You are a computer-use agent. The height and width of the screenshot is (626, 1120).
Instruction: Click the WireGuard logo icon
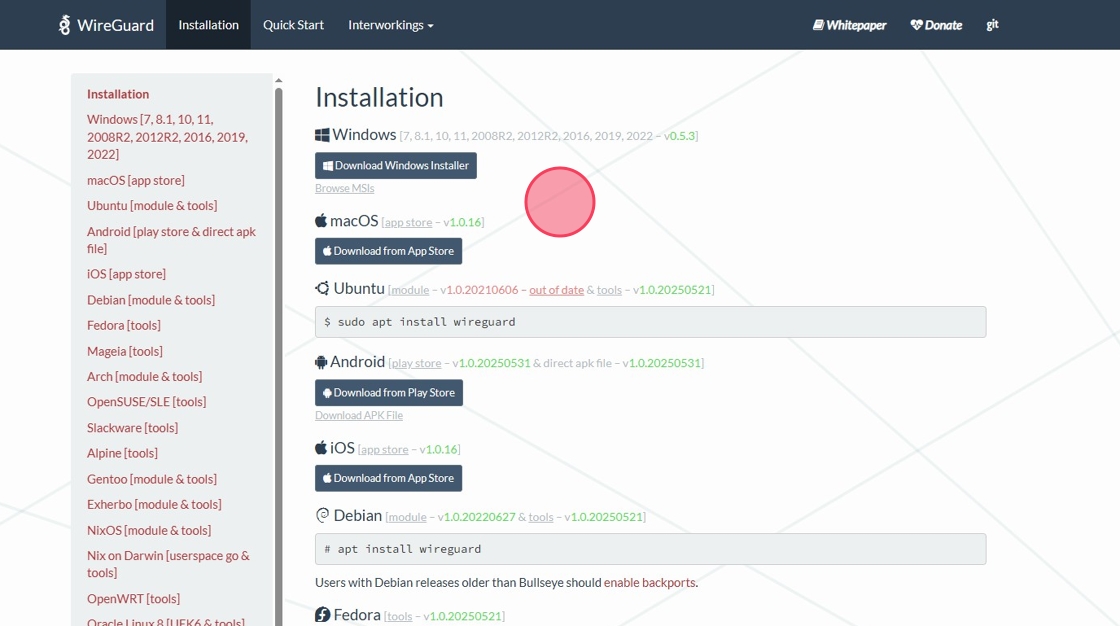coord(65,25)
